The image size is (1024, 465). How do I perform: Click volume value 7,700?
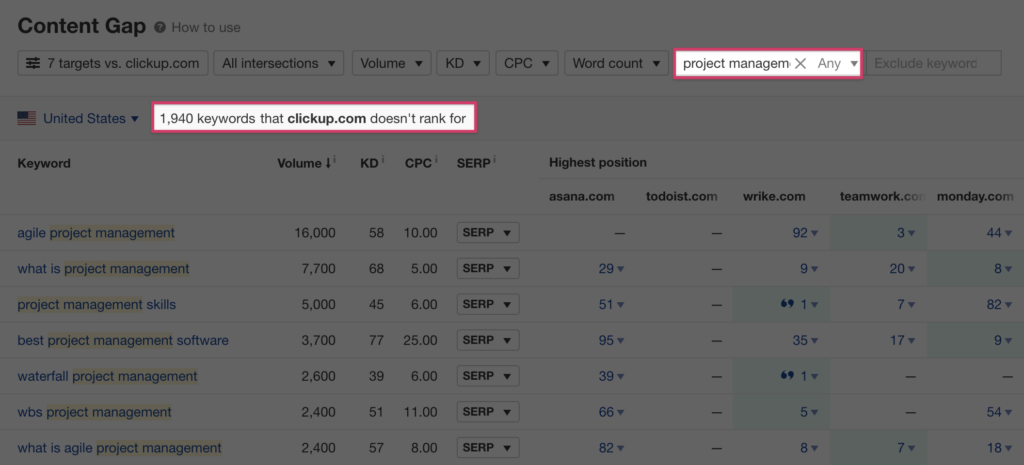[x=318, y=268]
